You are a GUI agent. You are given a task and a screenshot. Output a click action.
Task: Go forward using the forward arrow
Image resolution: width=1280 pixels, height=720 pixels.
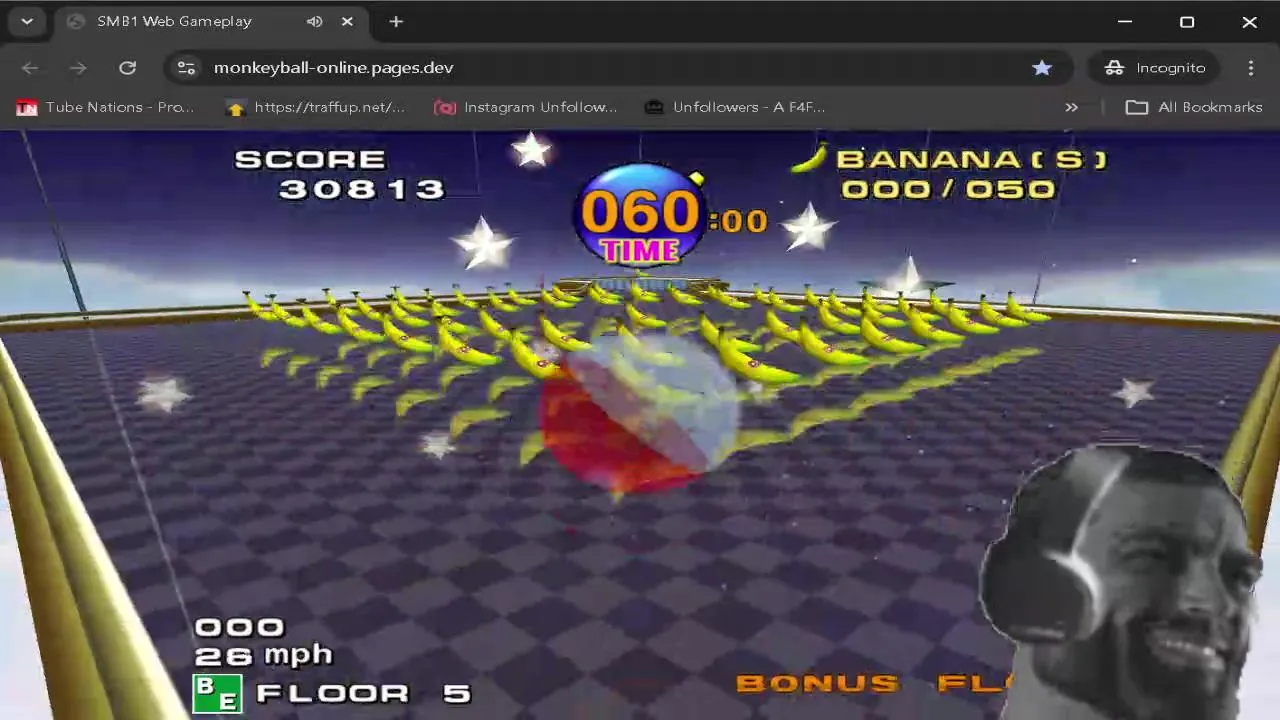[x=78, y=67]
